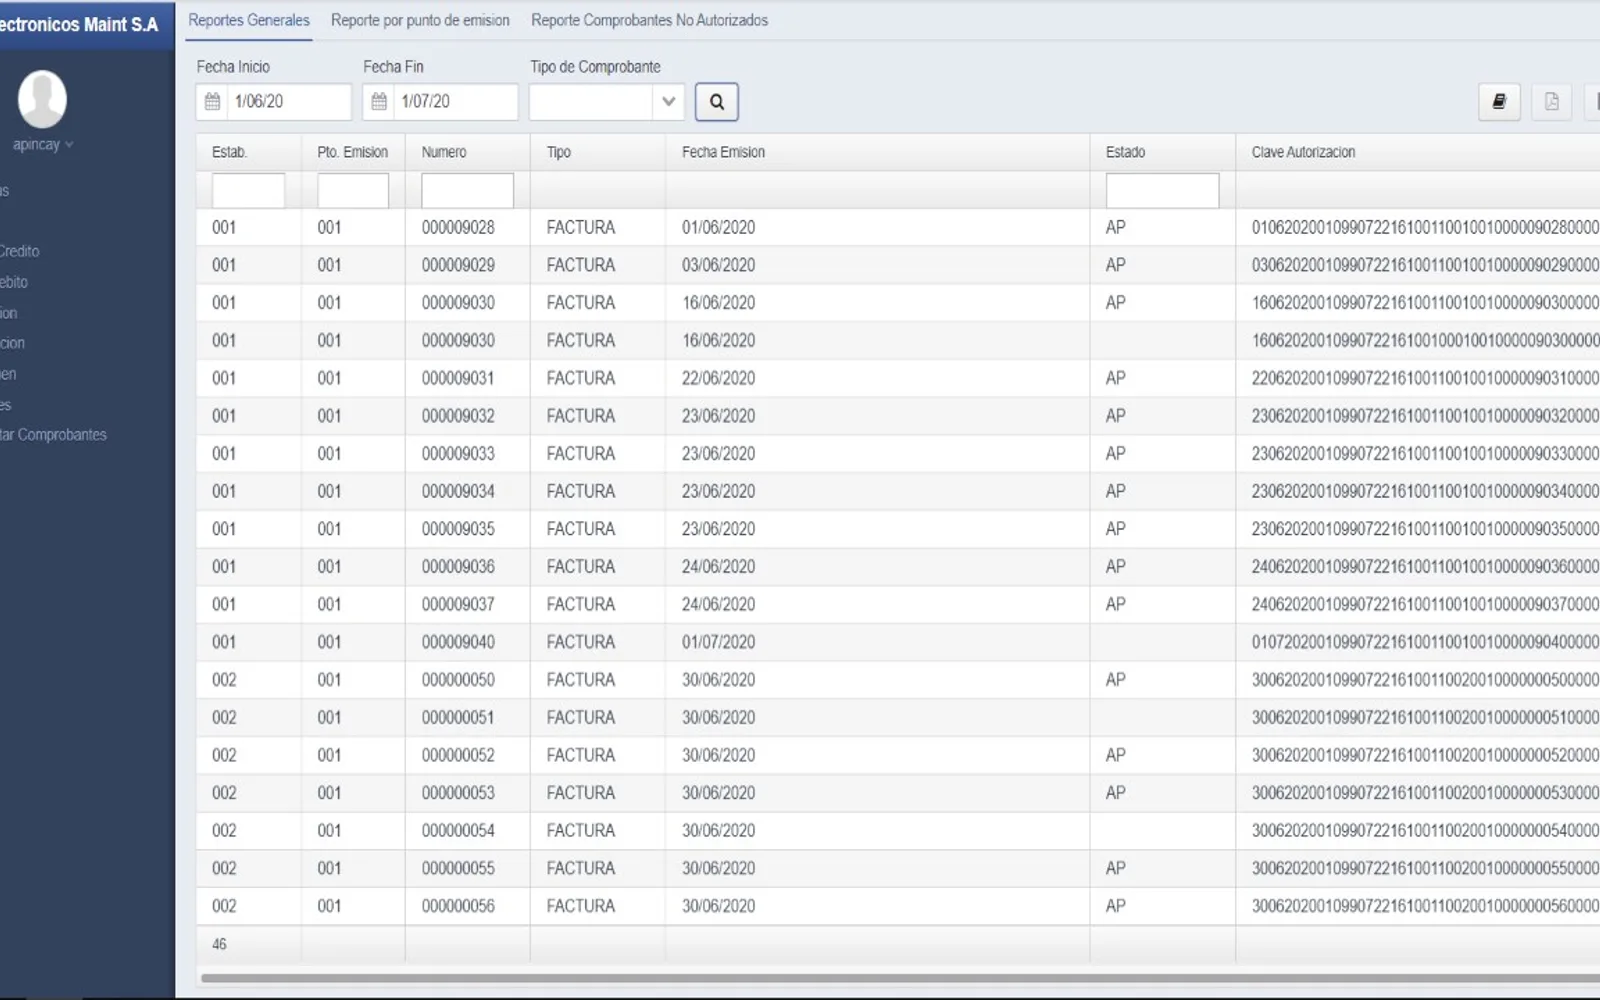Focus the Numero column filter box
Screen dimensions: 1600x1000
pos(467,190)
